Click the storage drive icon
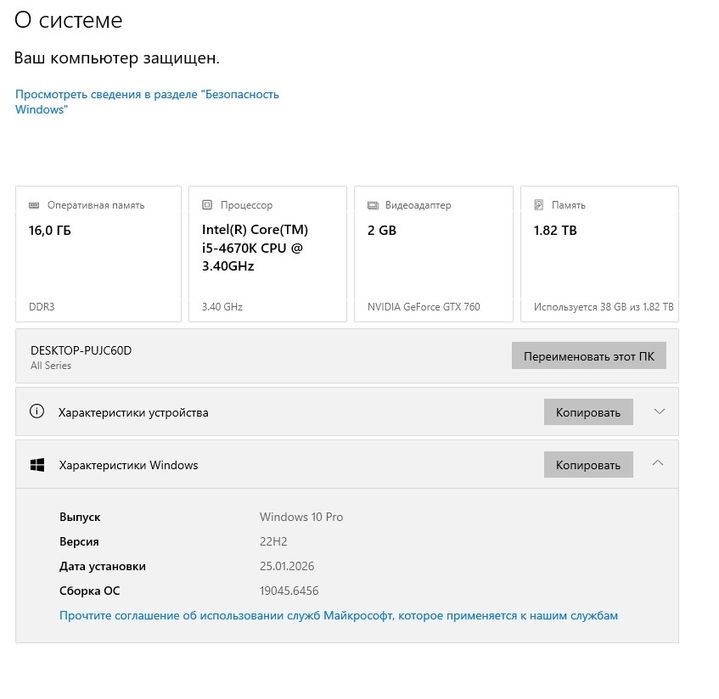The height and width of the screenshot is (699, 719). 539,206
